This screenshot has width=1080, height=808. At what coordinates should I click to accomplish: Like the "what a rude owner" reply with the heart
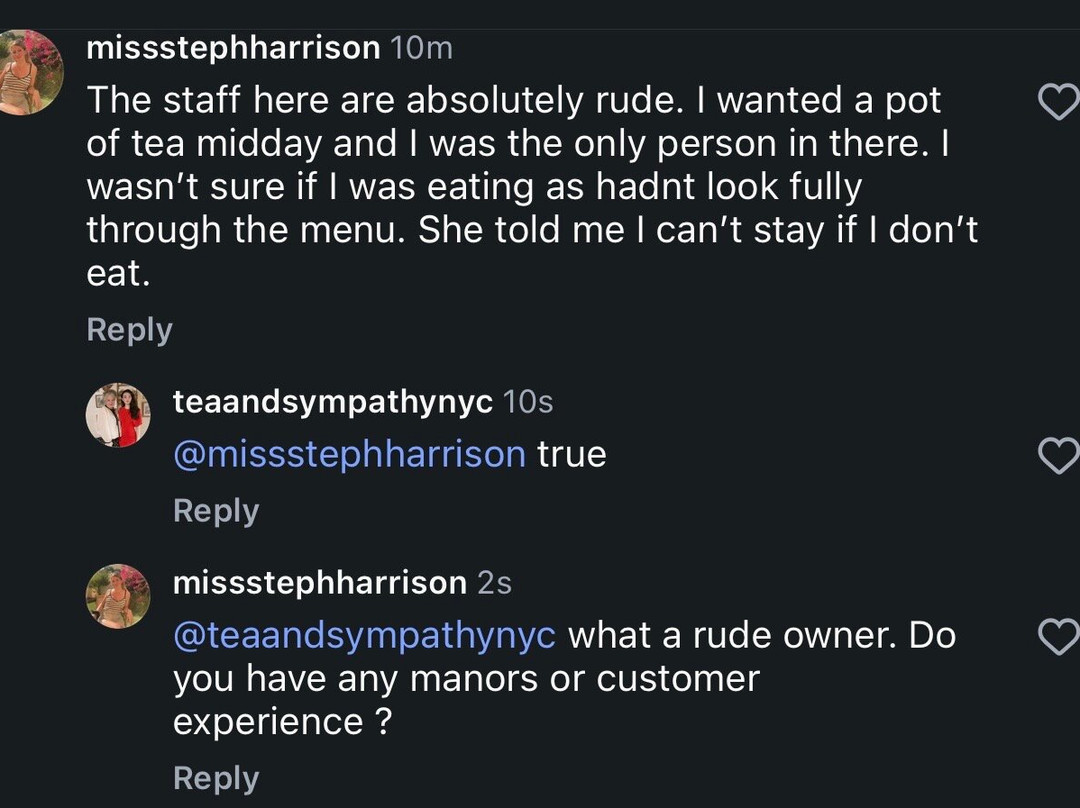1059,636
